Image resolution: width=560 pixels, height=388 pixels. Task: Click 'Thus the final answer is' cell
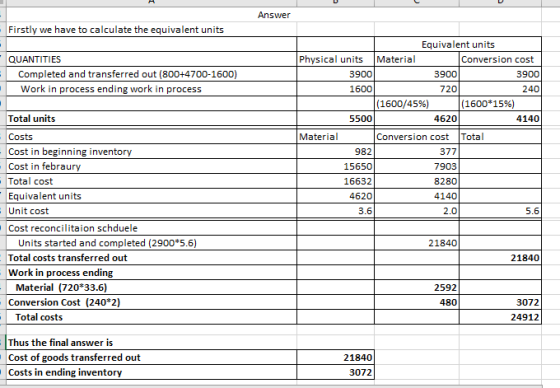[151, 342]
